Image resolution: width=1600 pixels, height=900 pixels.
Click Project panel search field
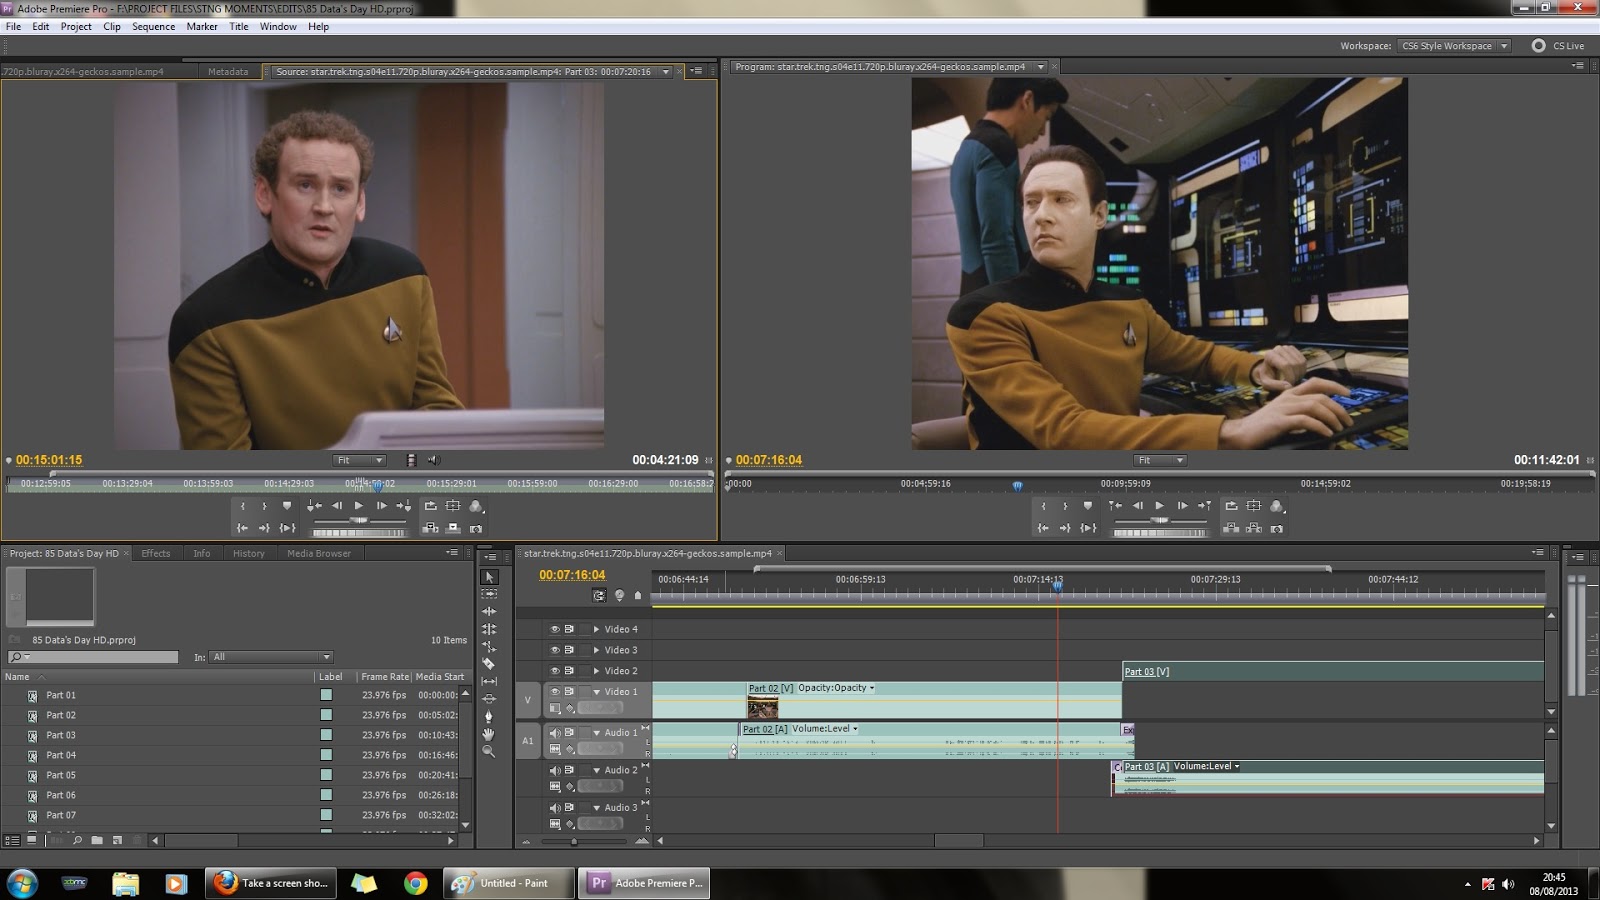(x=92, y=657)
